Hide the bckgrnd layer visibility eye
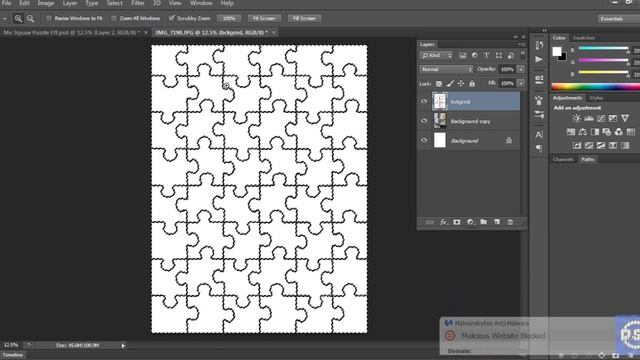The width and height of the screenshot is (640, 360). 424,101
